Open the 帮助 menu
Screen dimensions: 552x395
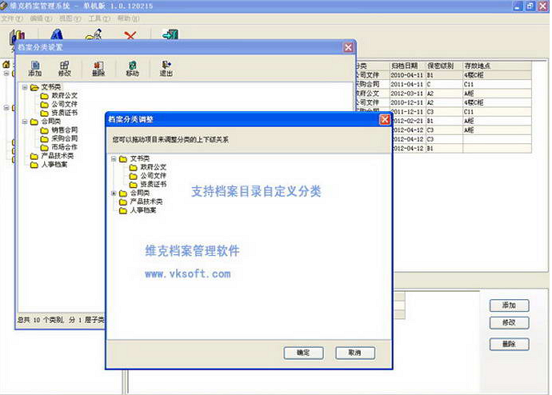click(x=128, y=18)
